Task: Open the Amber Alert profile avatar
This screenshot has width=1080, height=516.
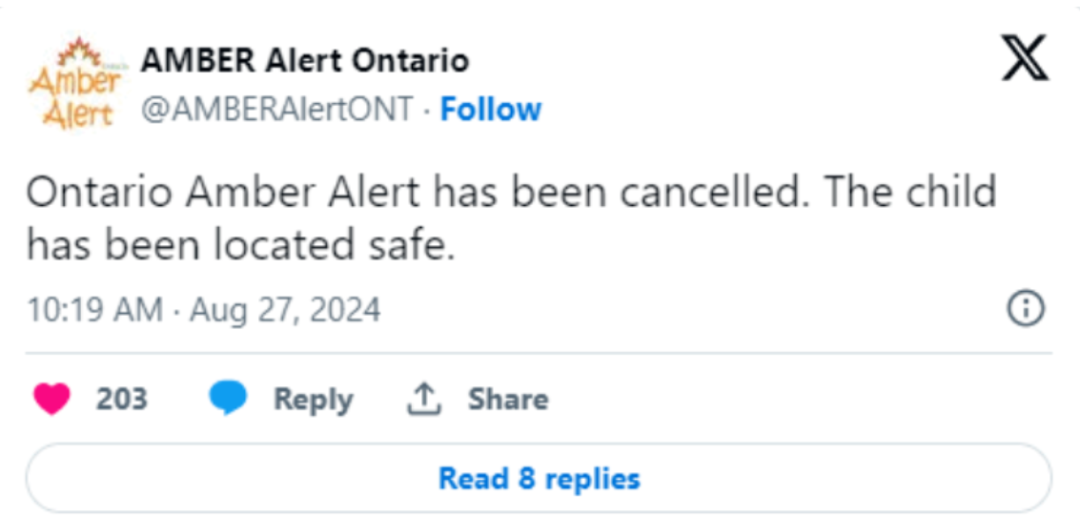Action: [74, 83]
